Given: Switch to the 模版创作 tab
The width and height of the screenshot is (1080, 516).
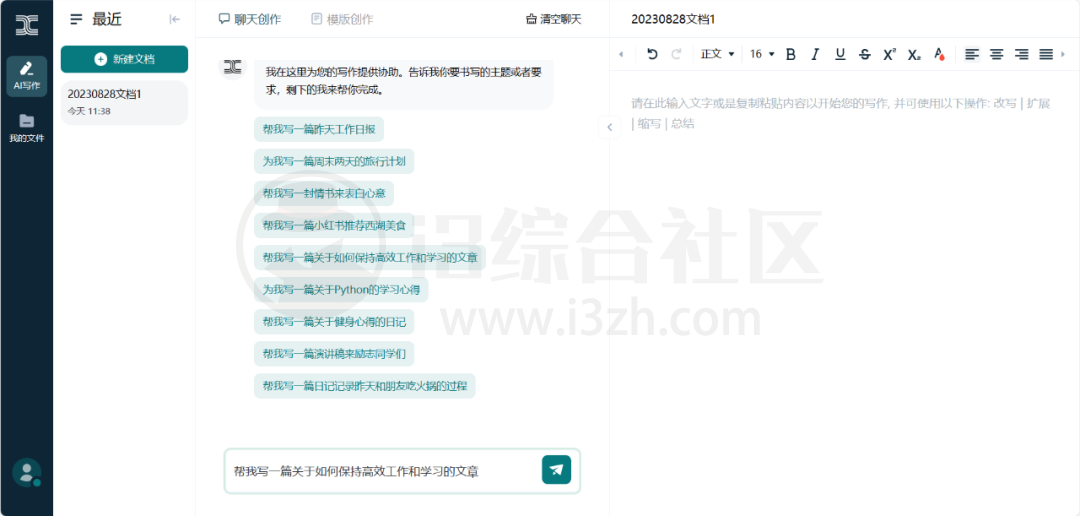Looking at the screenshot, I should pyautogui.click(x=342, y=19).
